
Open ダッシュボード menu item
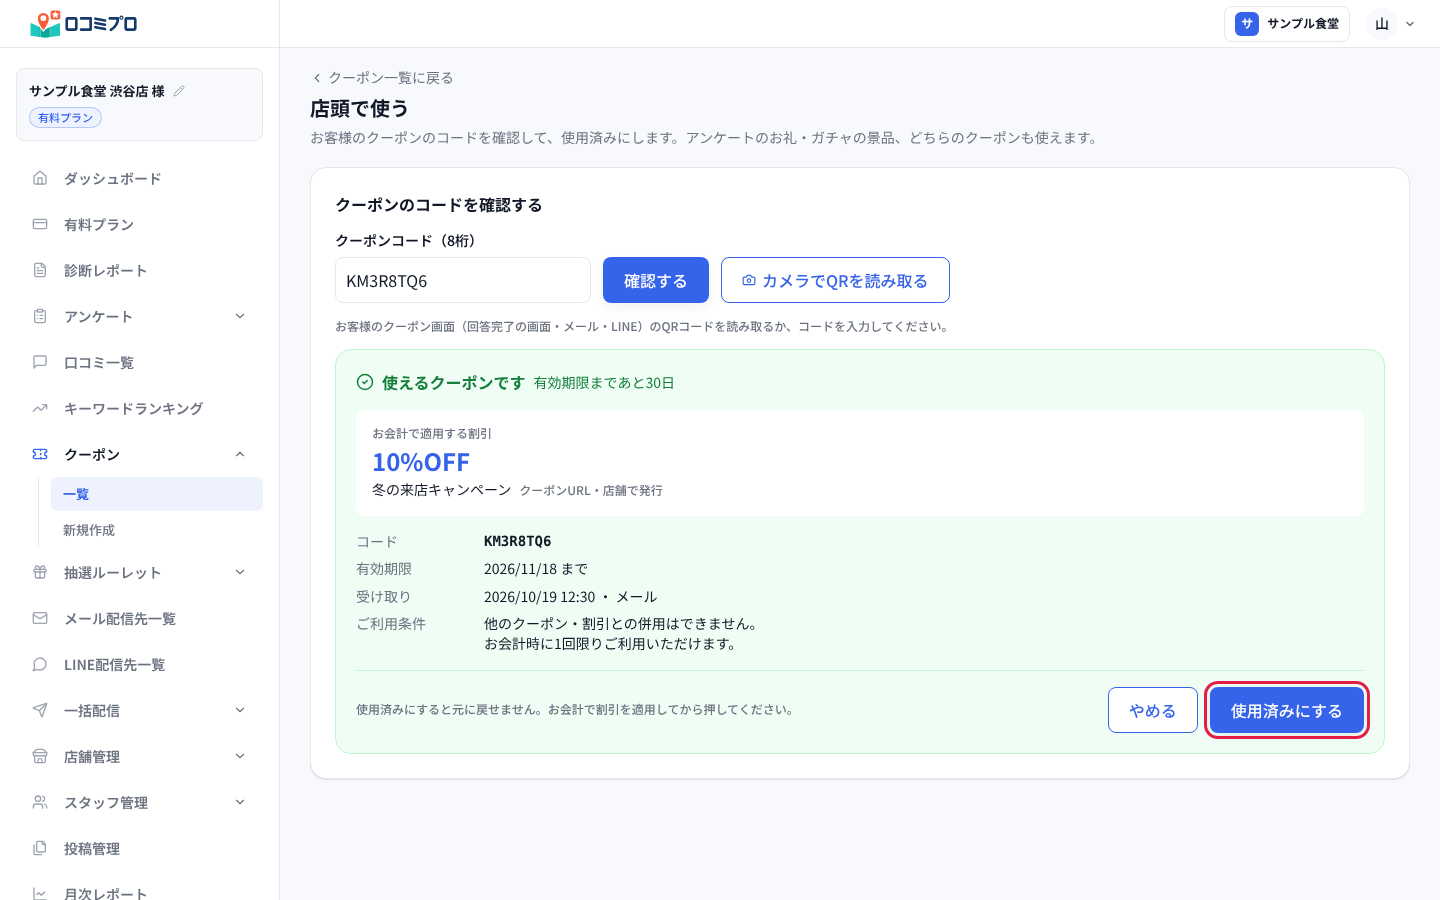[140, 178]
